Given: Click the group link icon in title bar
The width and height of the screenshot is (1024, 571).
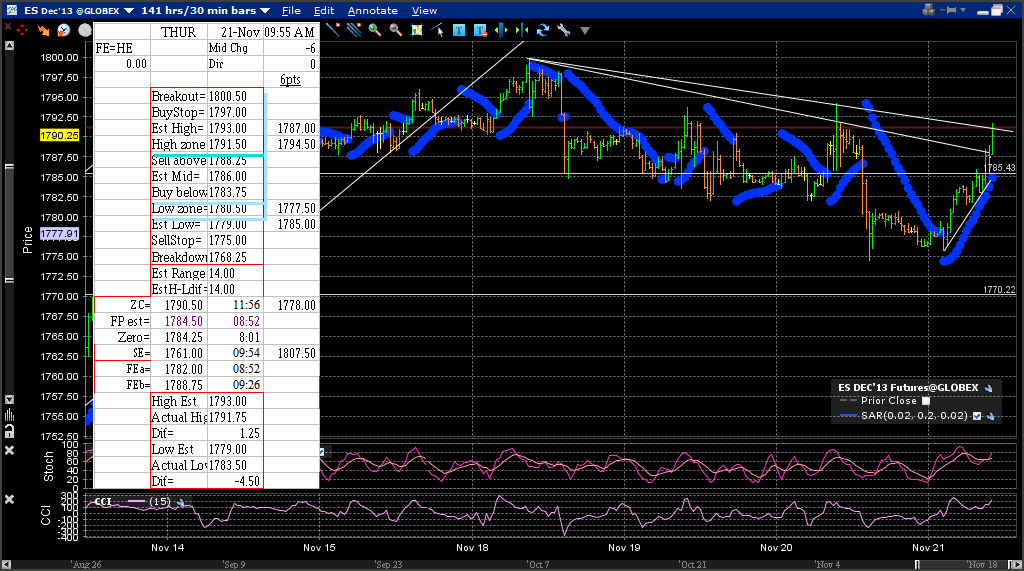Looking at the screenshot, I should [929, 10].
